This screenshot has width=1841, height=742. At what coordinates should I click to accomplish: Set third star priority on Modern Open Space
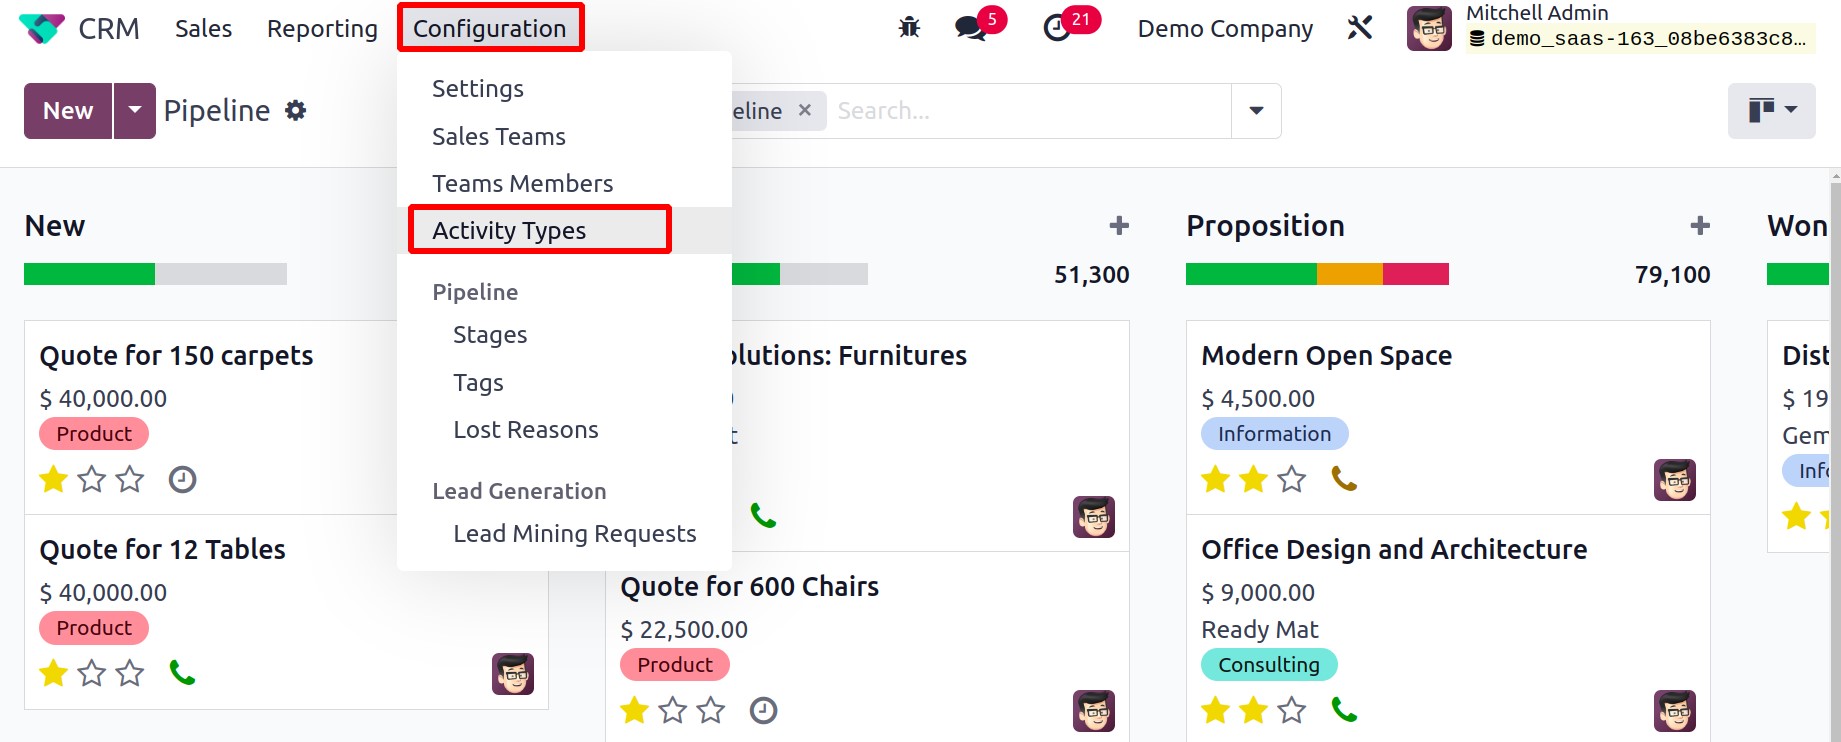[1292, 480]
